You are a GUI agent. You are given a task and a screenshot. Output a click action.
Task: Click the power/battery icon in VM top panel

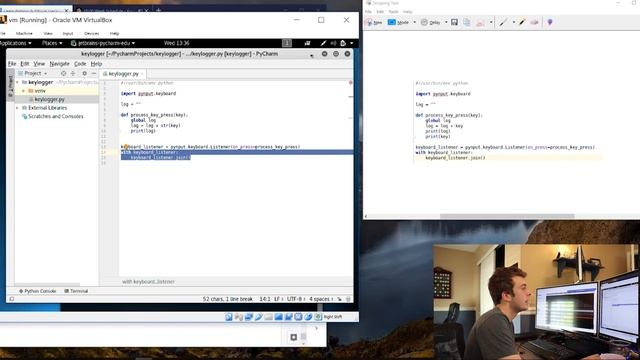(x=343, y=43)
